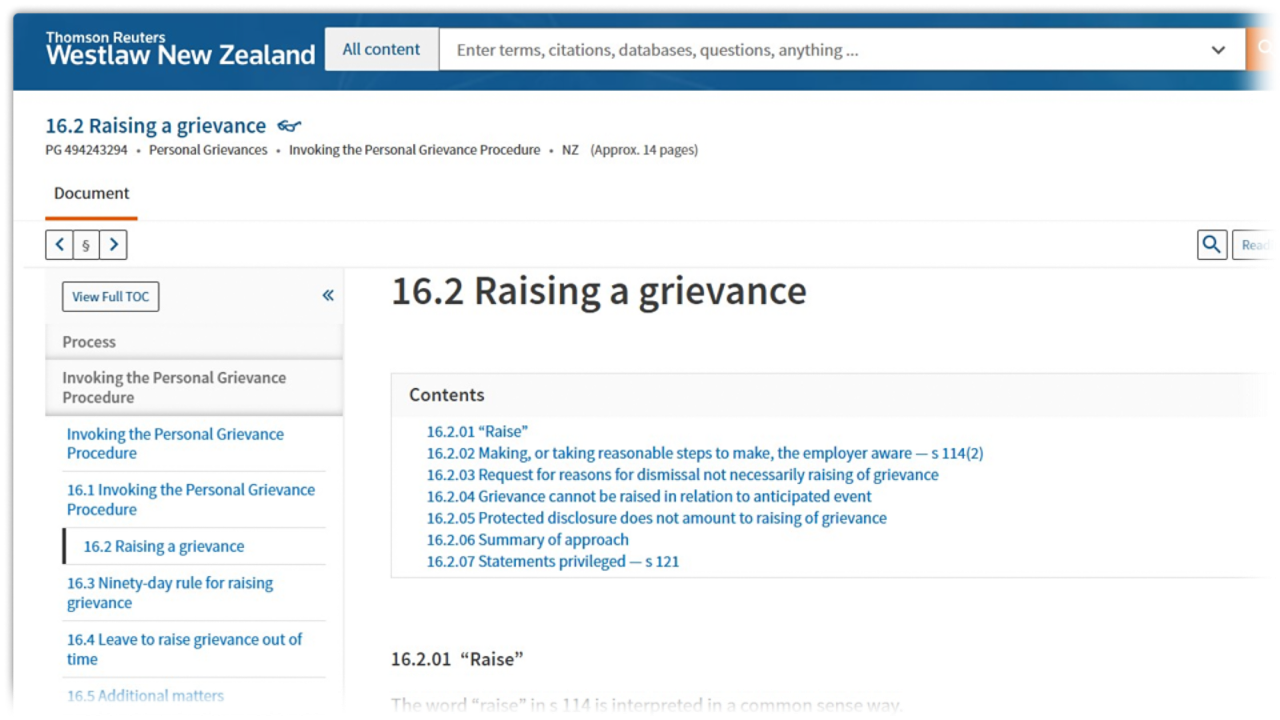Click the glasses icon beside document title

289,126
